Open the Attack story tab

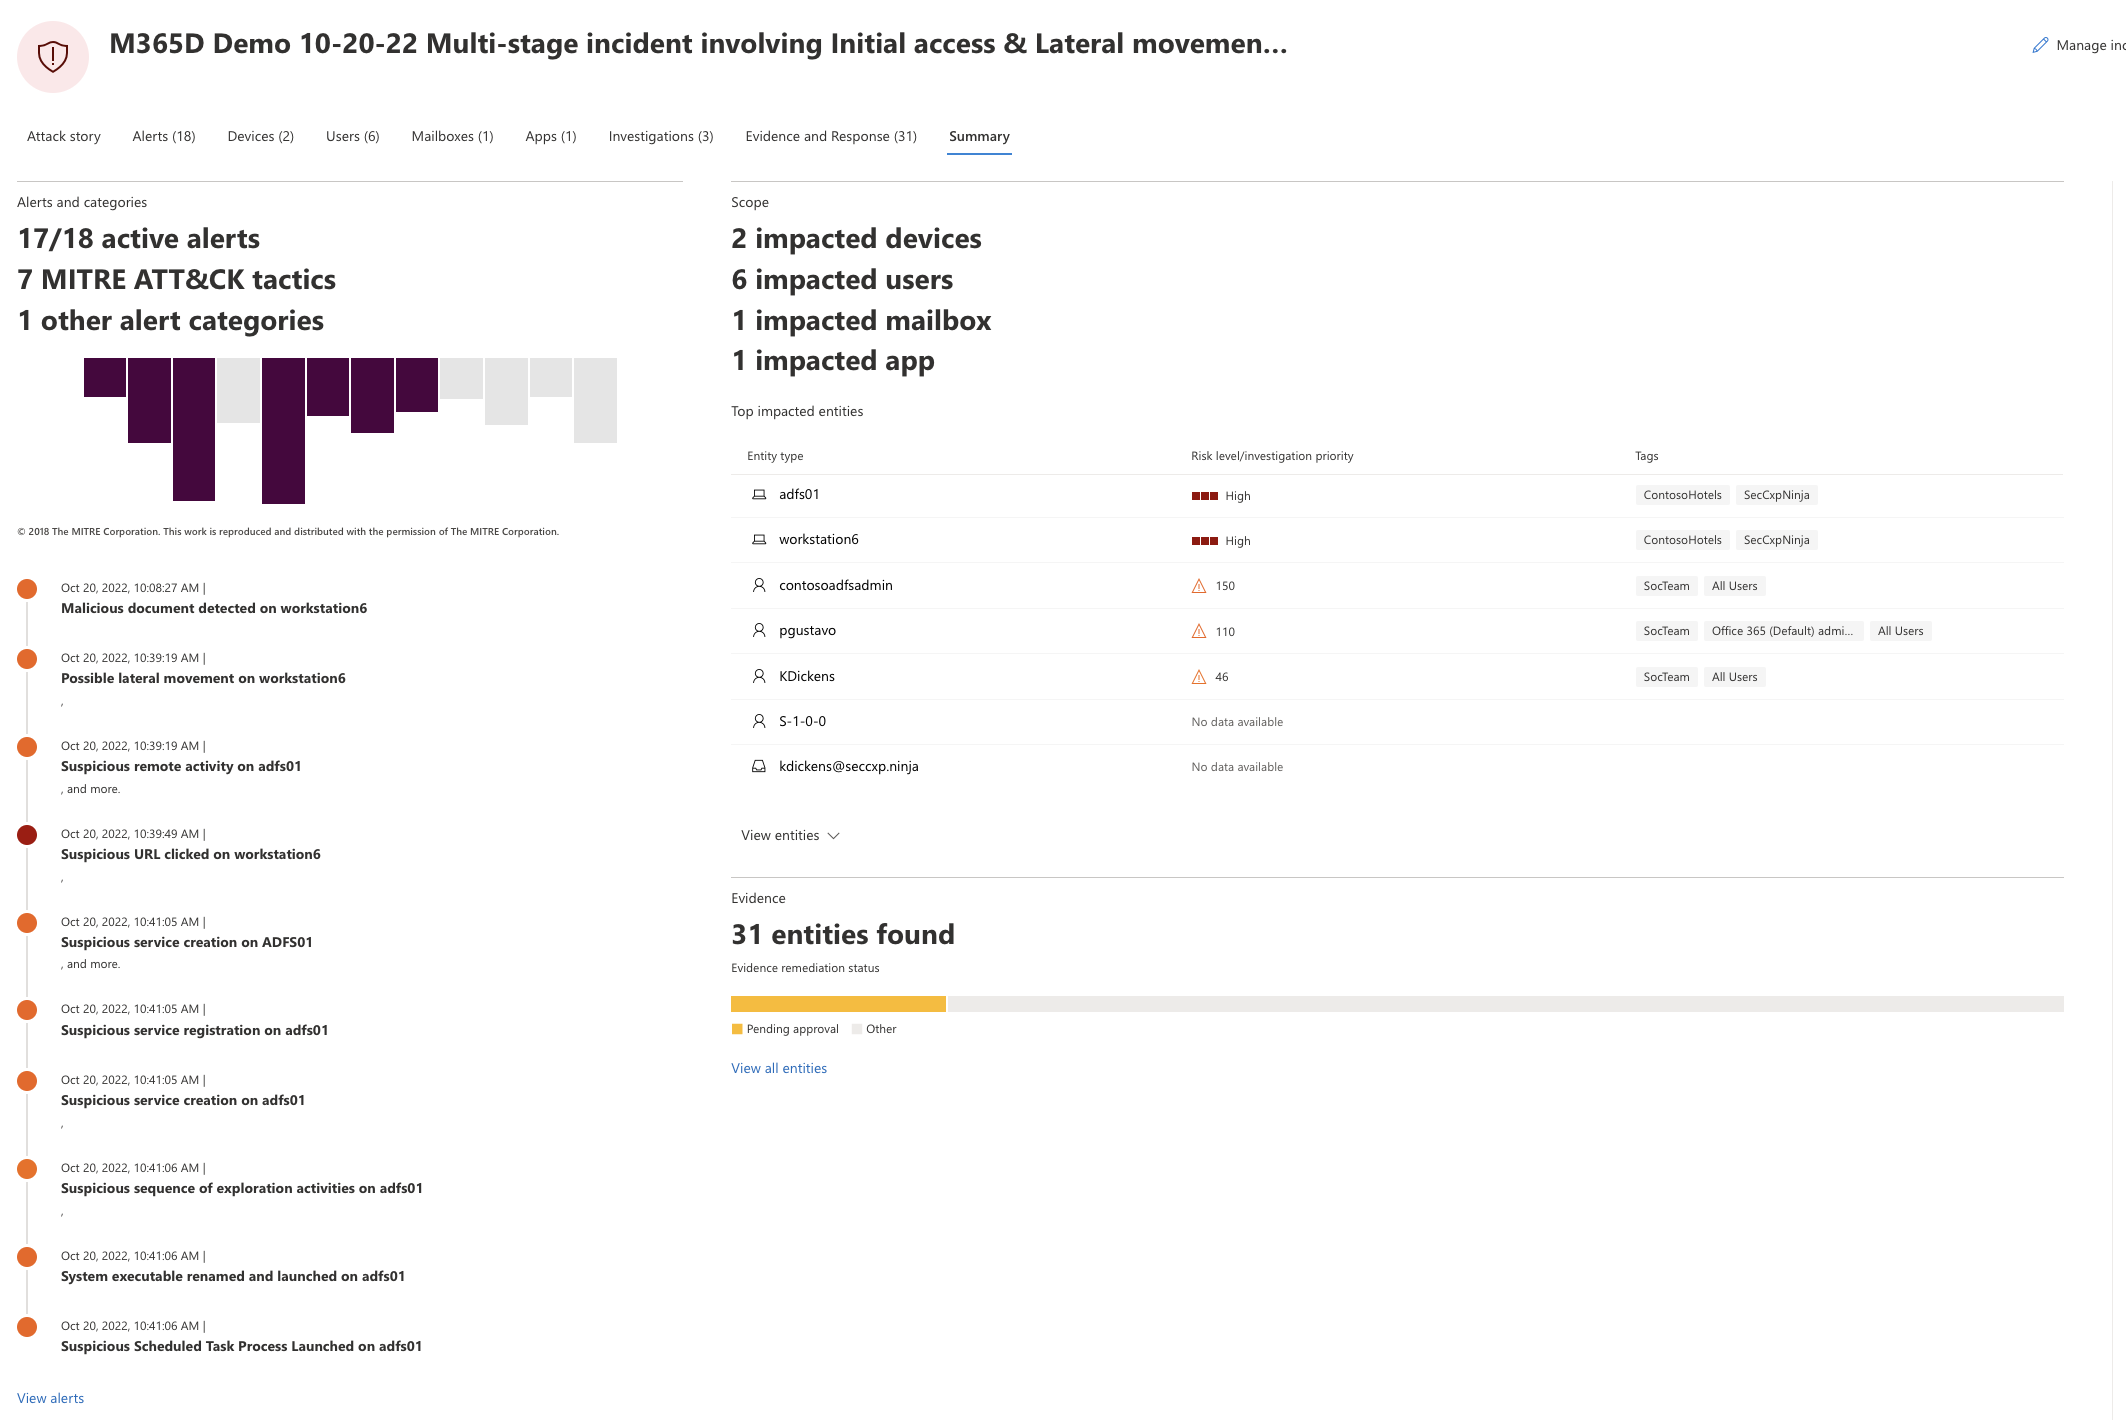64,136
